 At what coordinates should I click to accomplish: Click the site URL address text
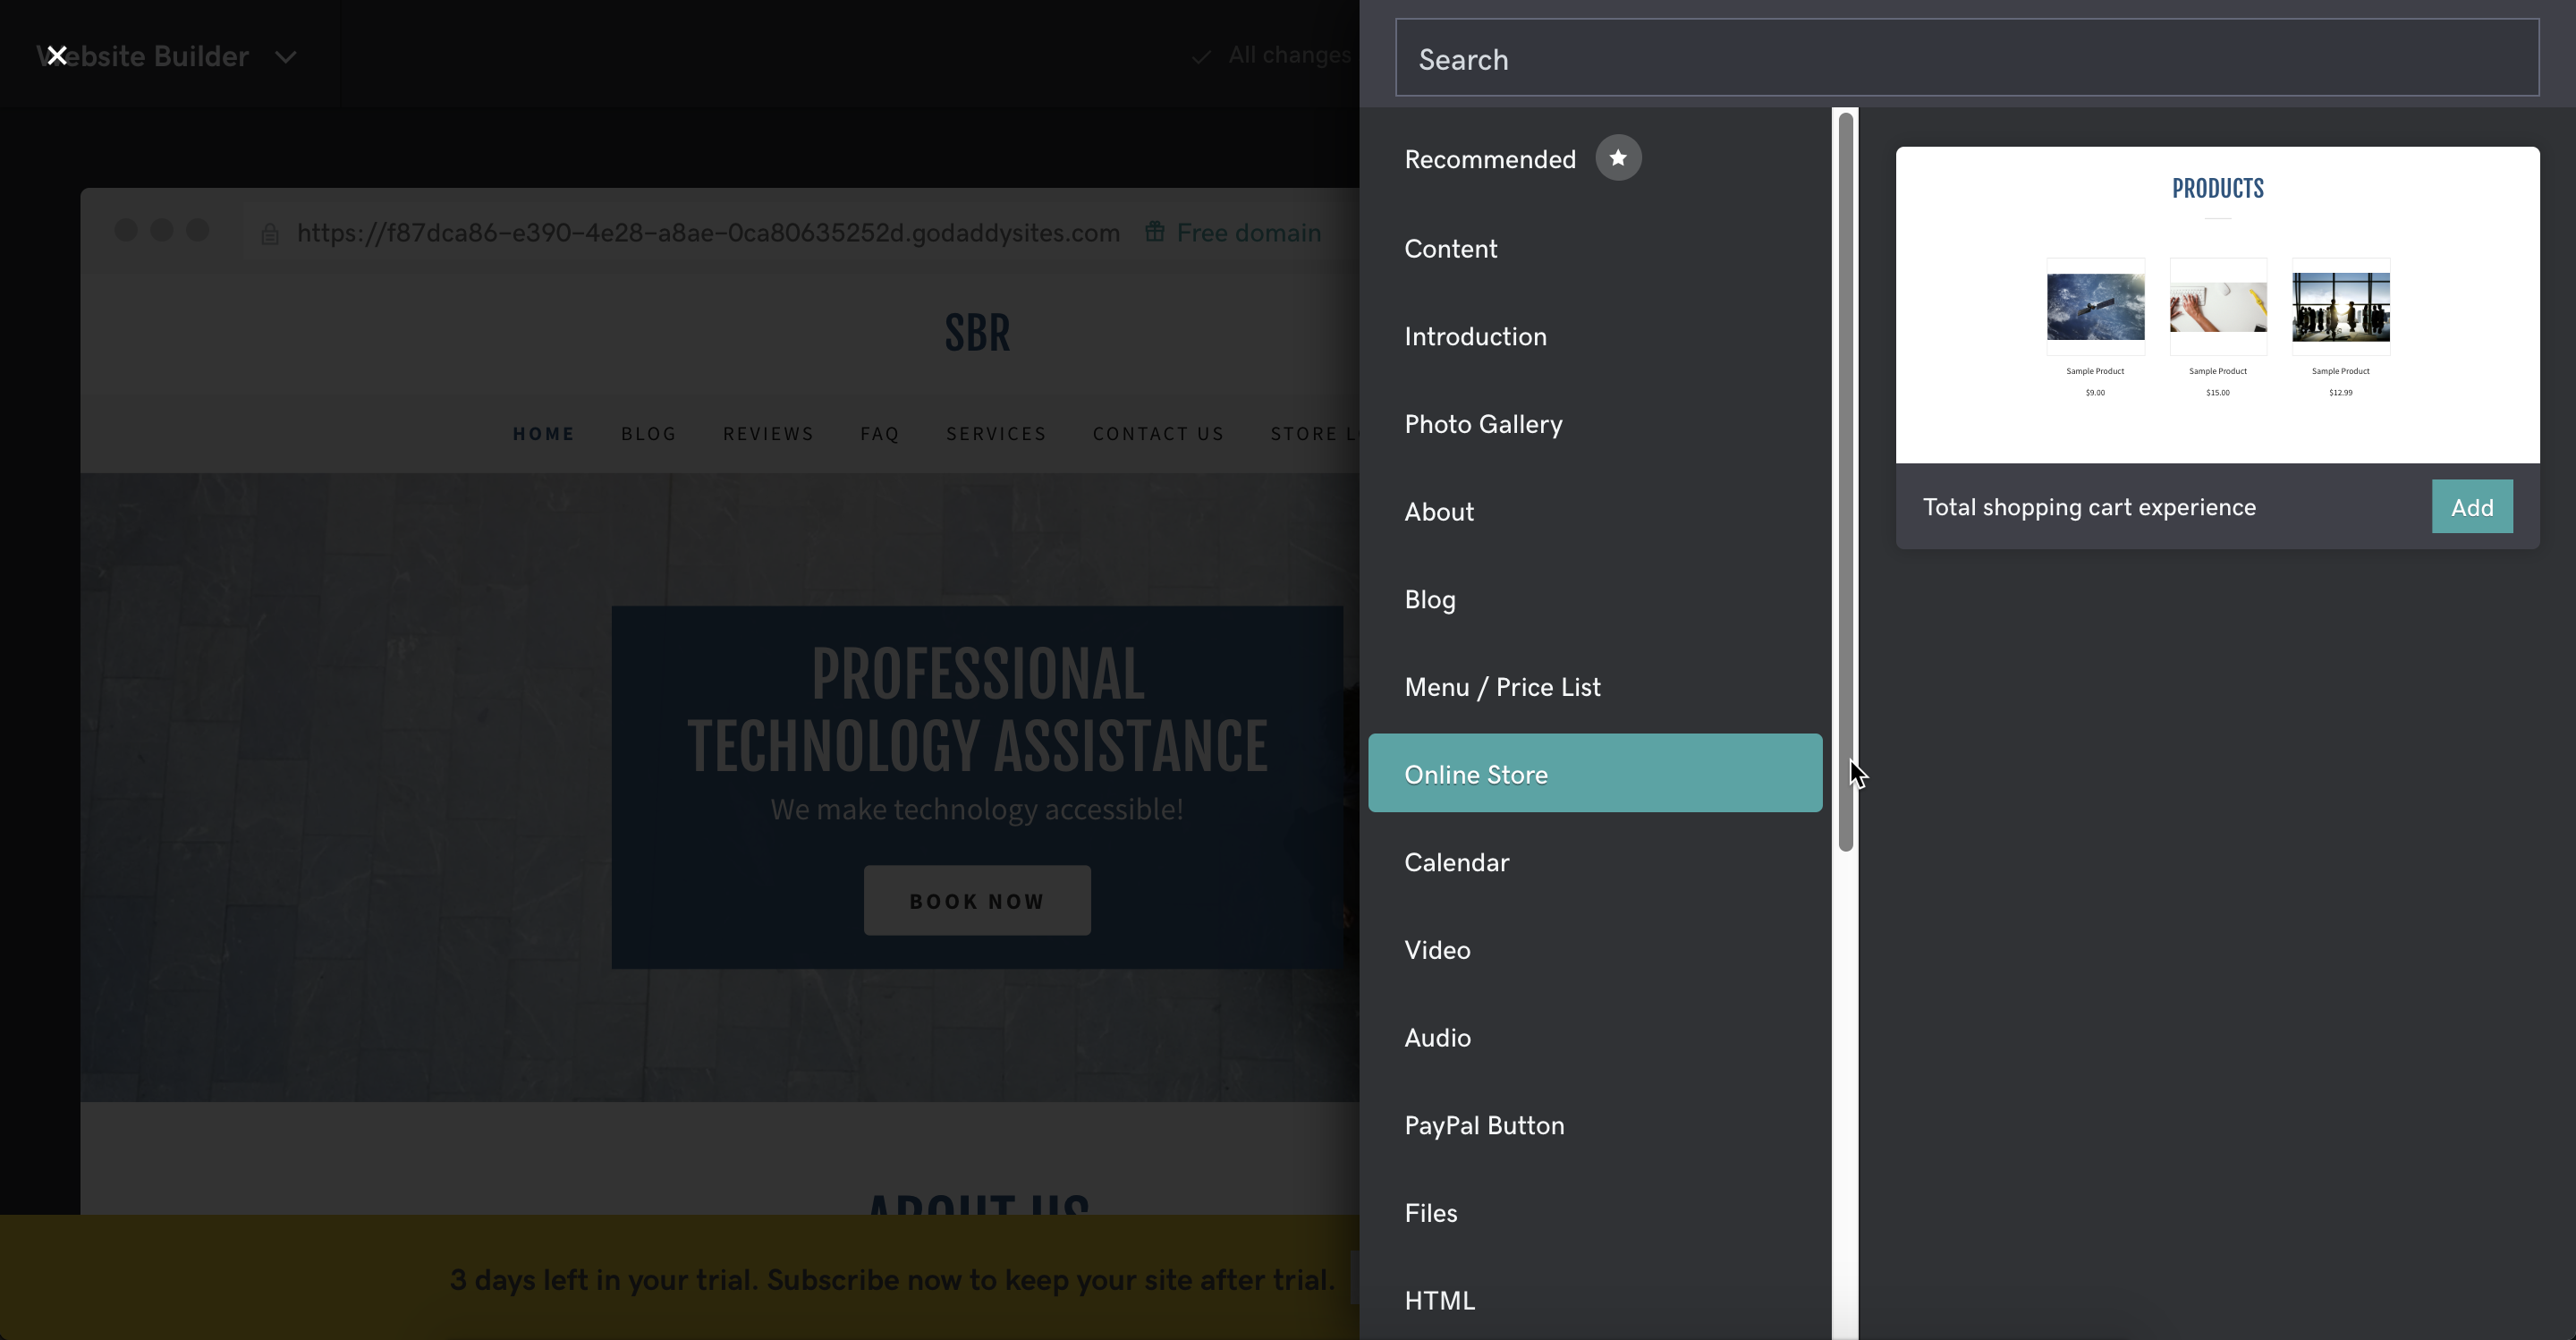[x=708, y=233]
